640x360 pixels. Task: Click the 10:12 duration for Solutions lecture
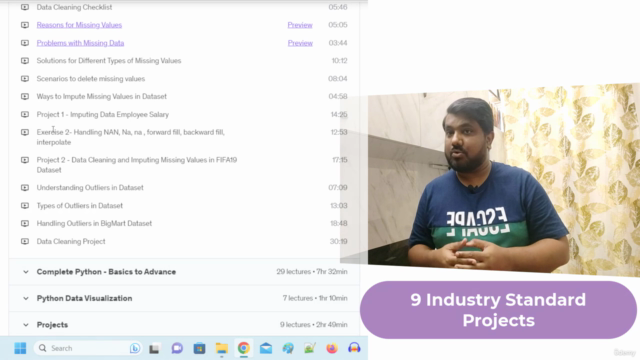click(x=339, y=61)
